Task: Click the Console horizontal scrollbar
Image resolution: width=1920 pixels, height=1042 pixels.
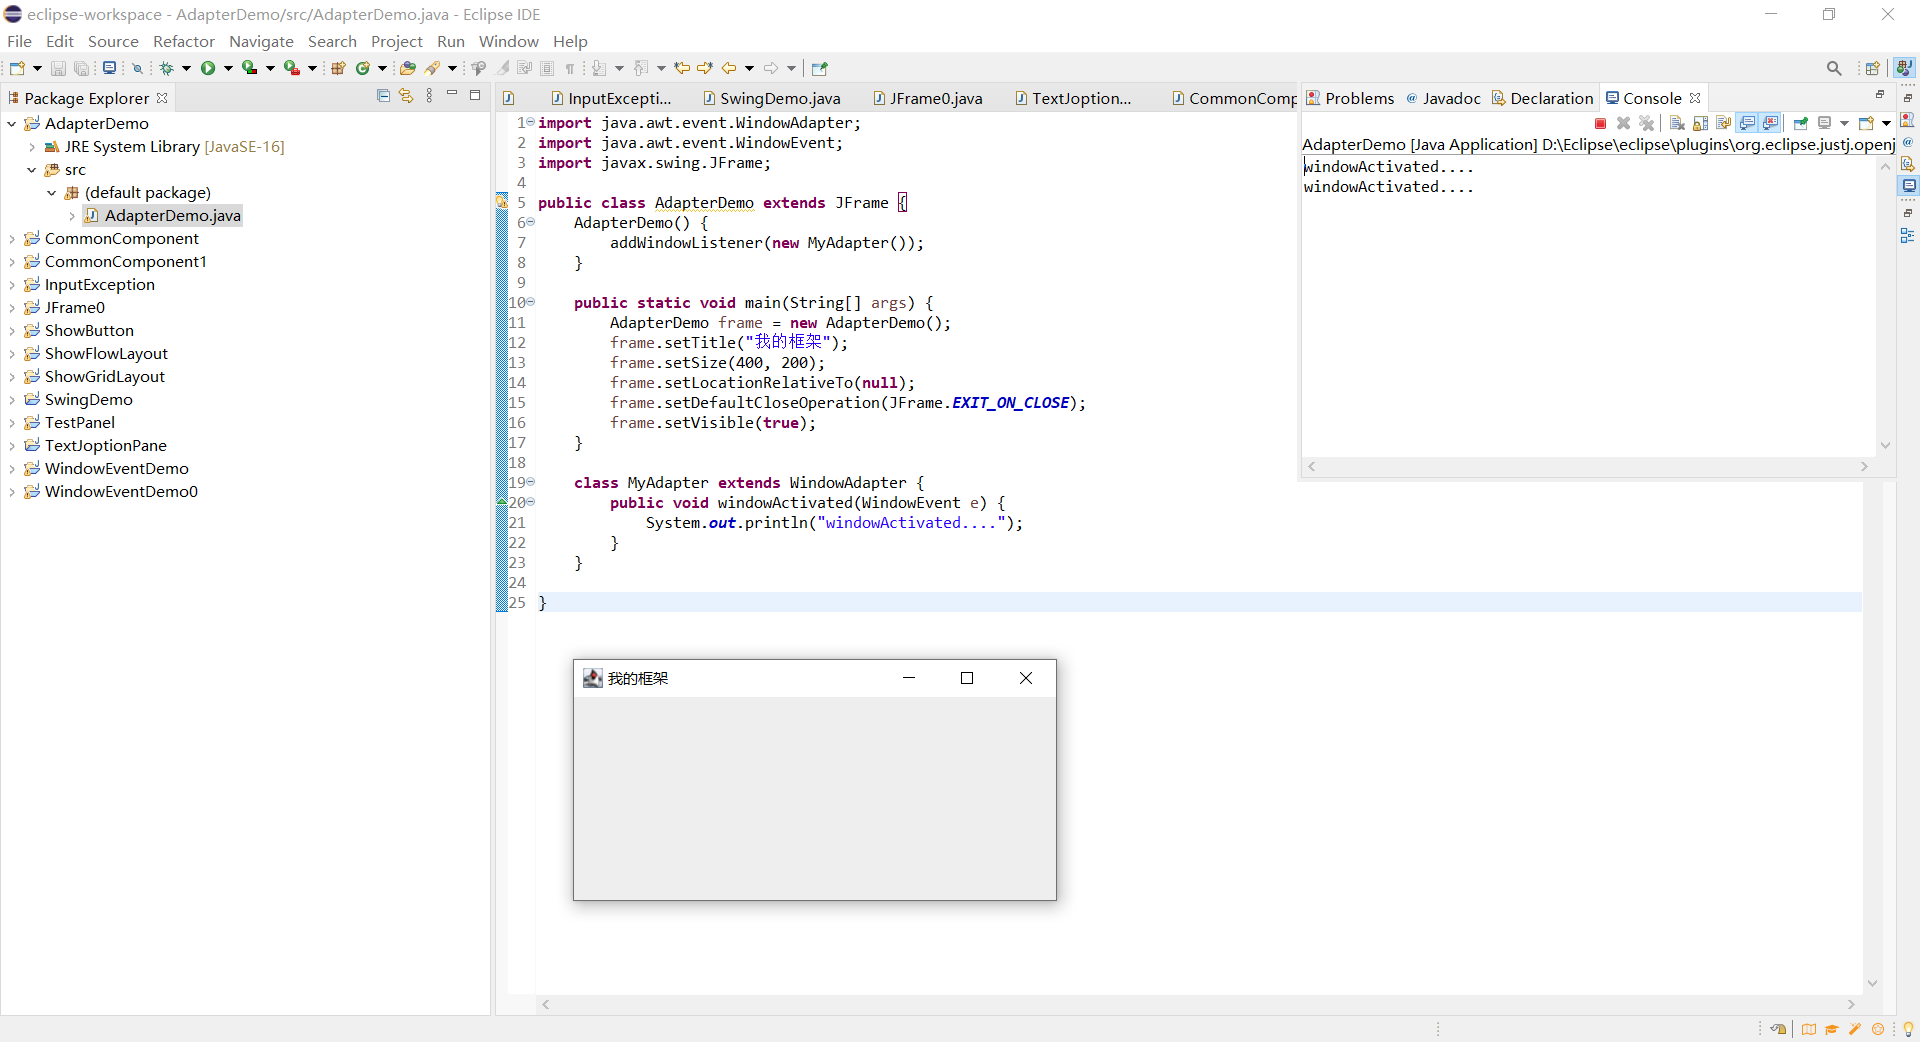Action: click(1586, 466)
